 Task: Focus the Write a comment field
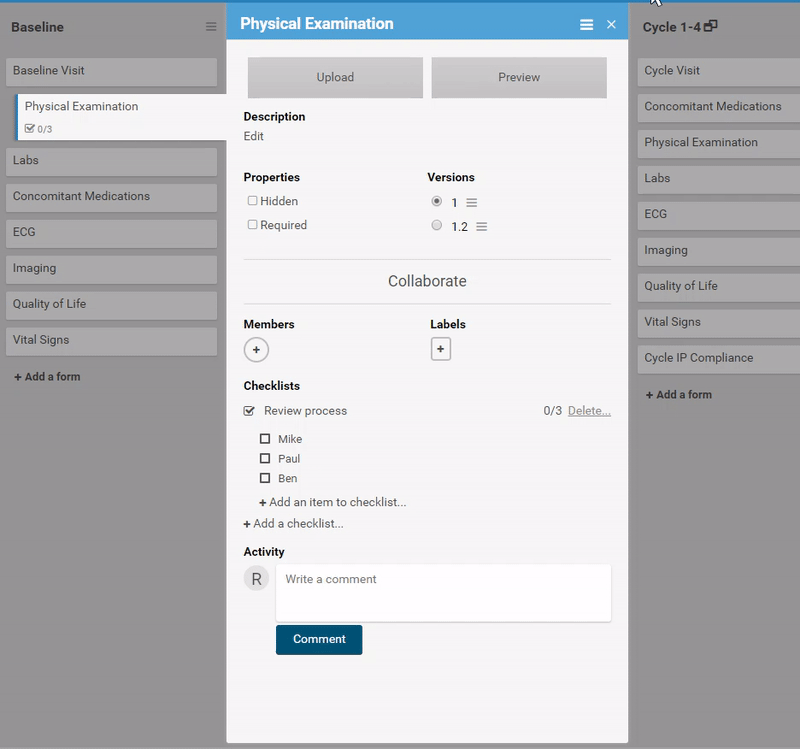pyautogui.click(x=443, y=593)
